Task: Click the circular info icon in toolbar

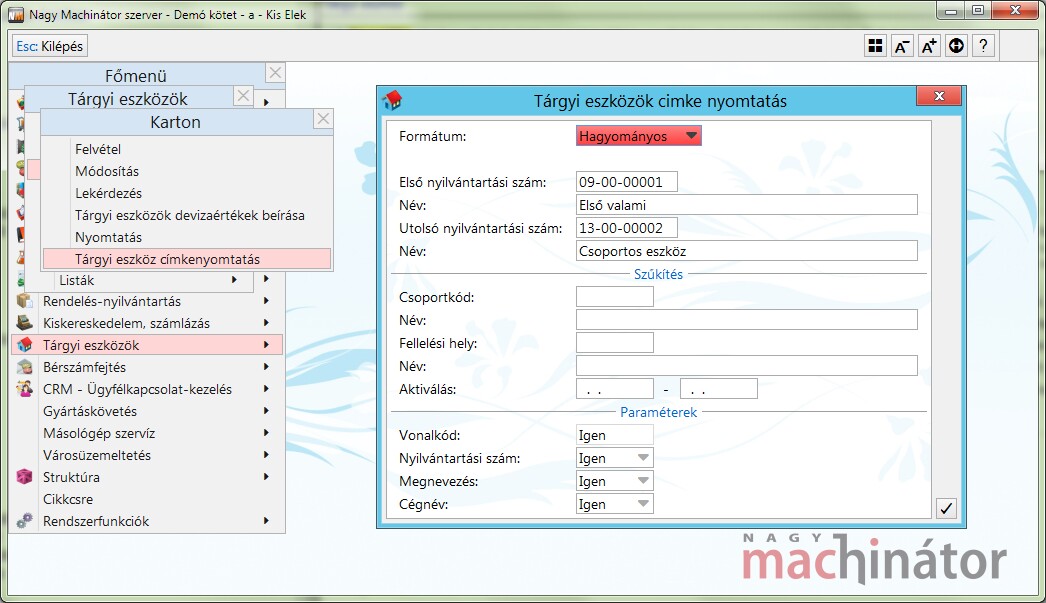Action: coord(956,46)
